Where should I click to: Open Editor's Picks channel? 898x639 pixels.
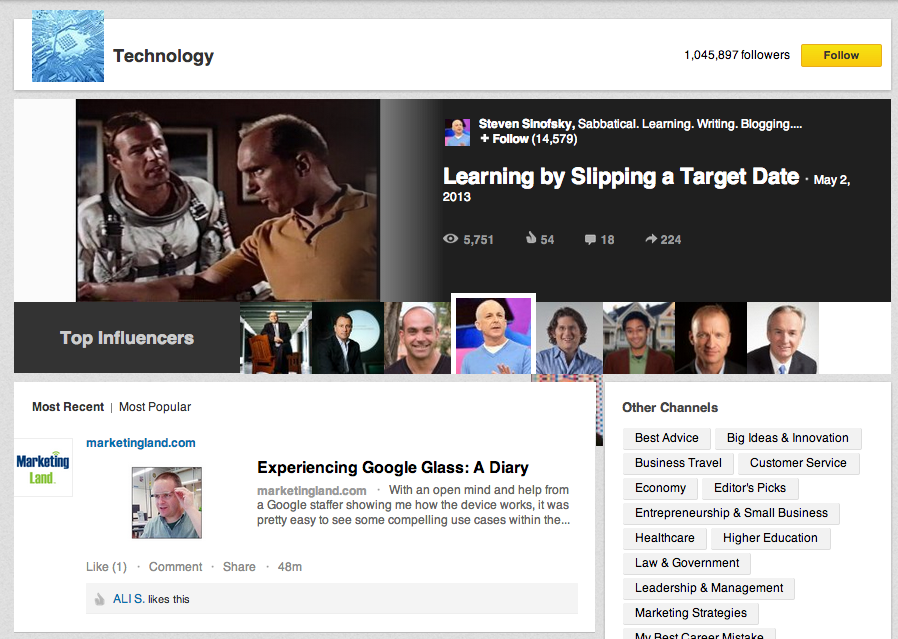(x=750, y=488)
